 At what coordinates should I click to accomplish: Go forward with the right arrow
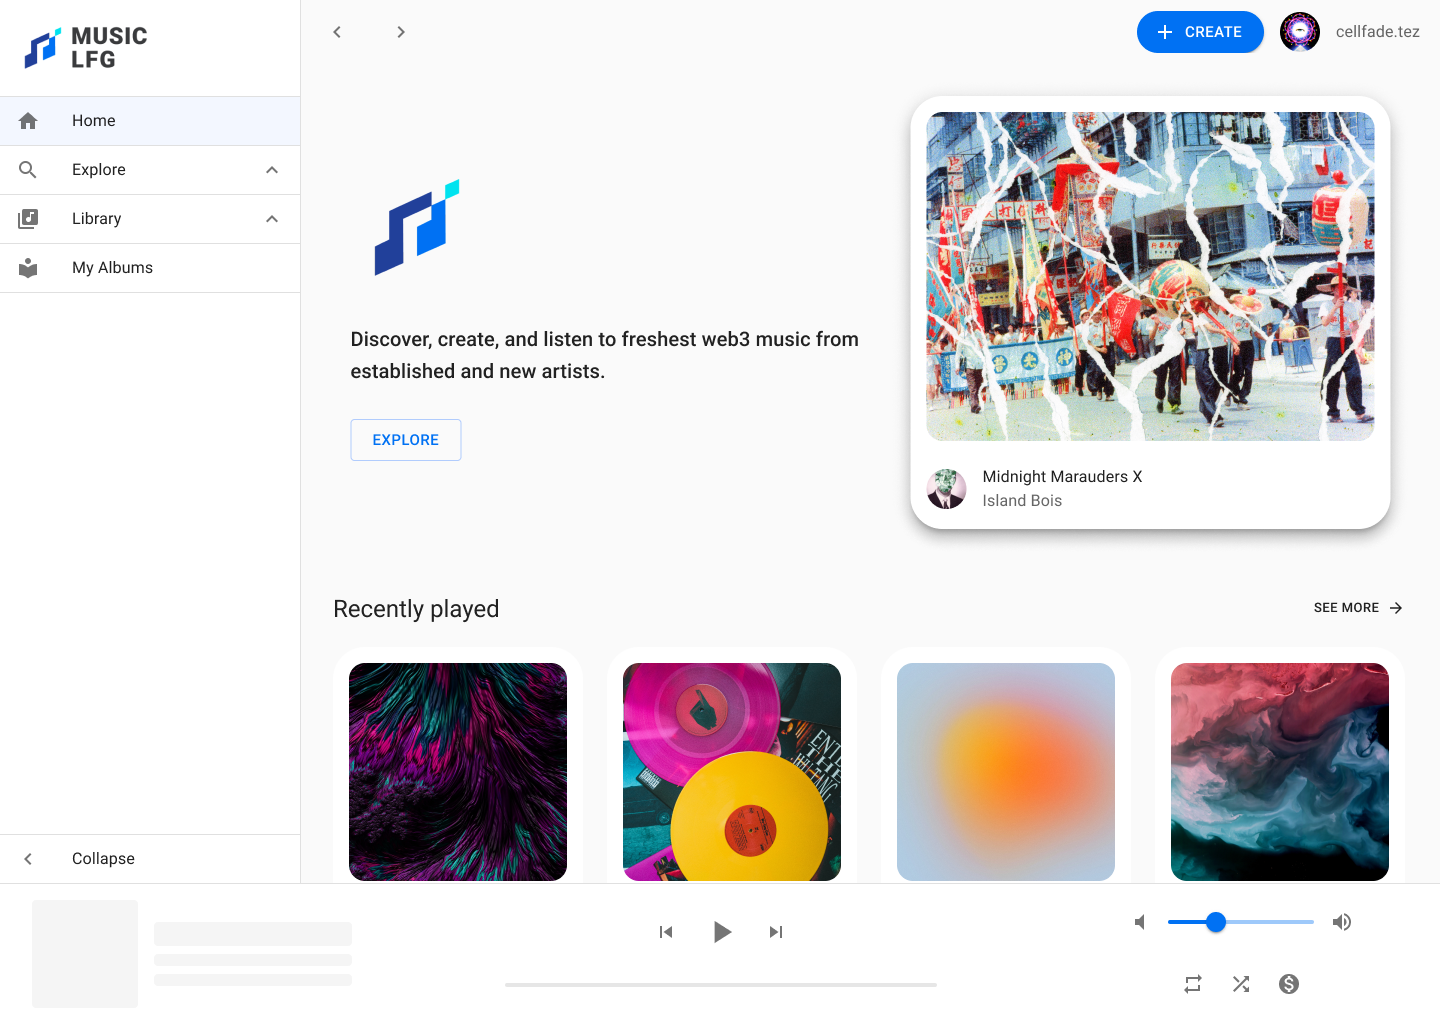pyautogui.click(x=401, y=32)
